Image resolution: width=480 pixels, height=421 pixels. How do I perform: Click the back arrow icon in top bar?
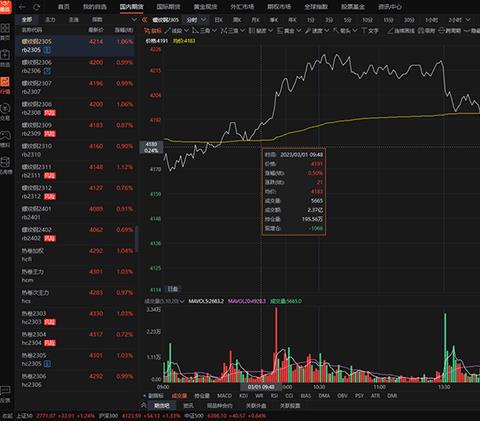(x=22, y=7)
